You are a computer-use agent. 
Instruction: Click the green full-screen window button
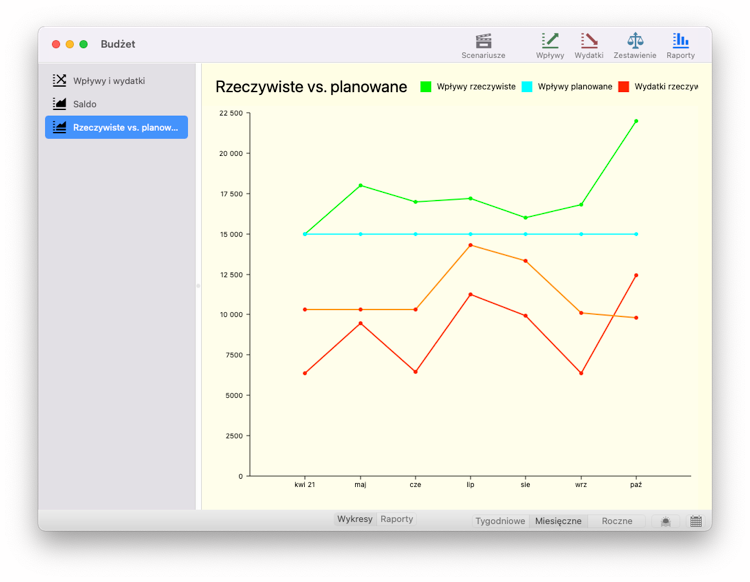coord(84,44)
